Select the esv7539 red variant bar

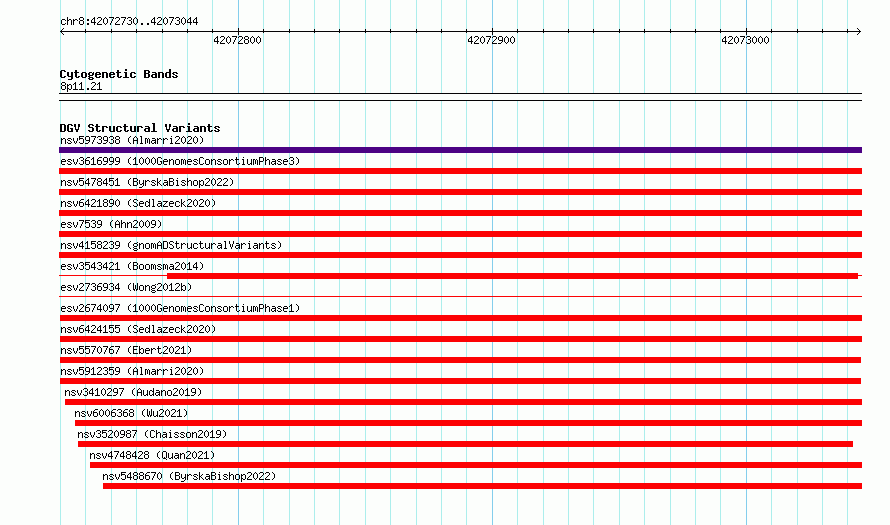click(x=460, y=234)
